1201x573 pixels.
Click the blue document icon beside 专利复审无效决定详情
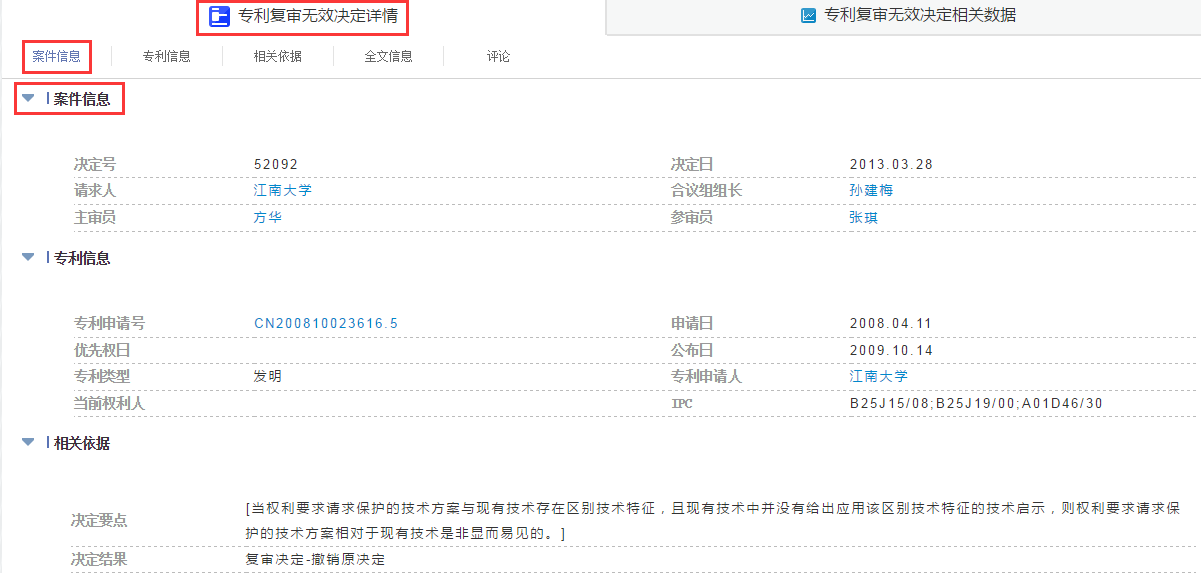coord(219,16)
